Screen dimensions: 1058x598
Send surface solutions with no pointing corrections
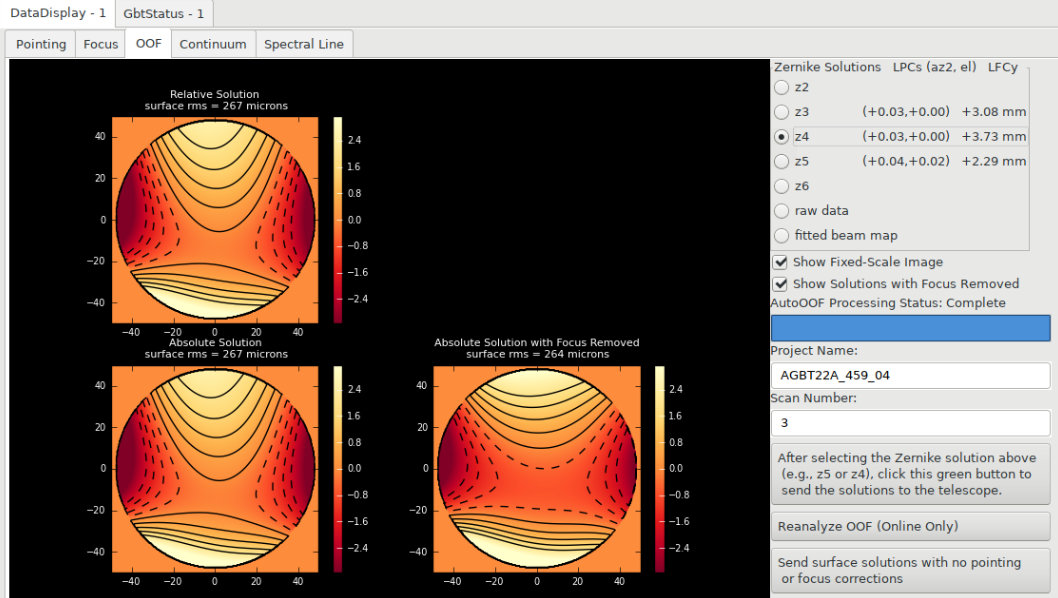[x=910, y=570]
